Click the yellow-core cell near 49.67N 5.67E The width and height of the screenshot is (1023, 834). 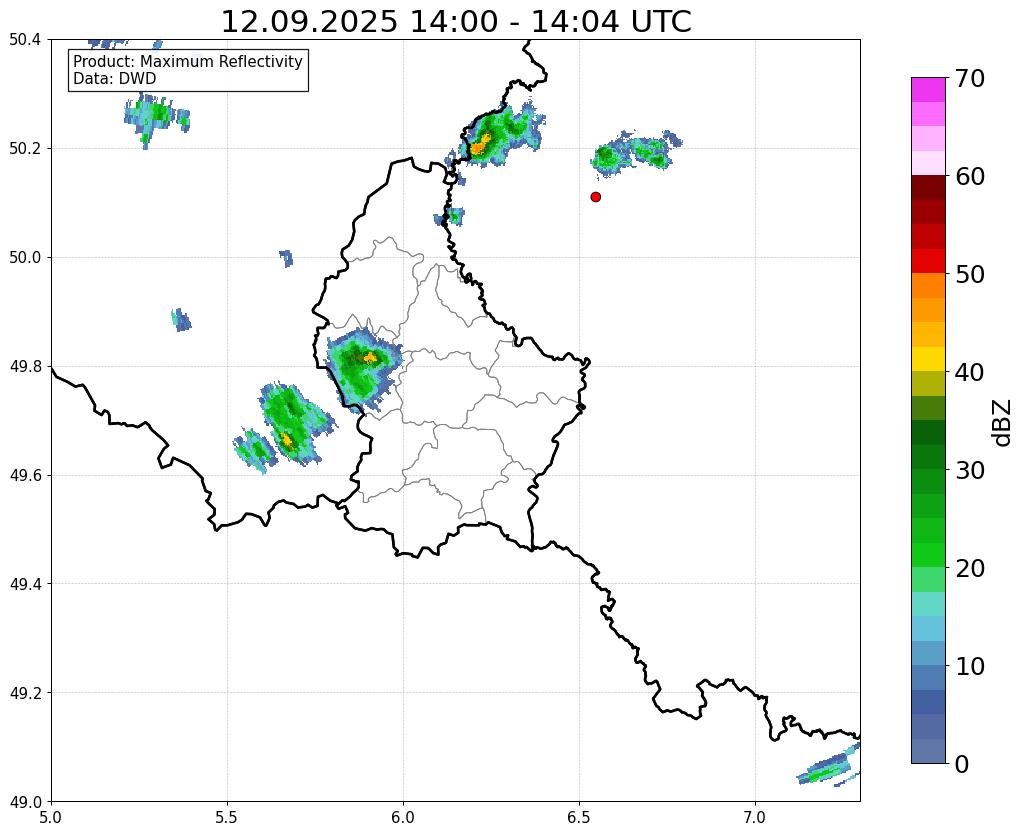click(295, 424)
